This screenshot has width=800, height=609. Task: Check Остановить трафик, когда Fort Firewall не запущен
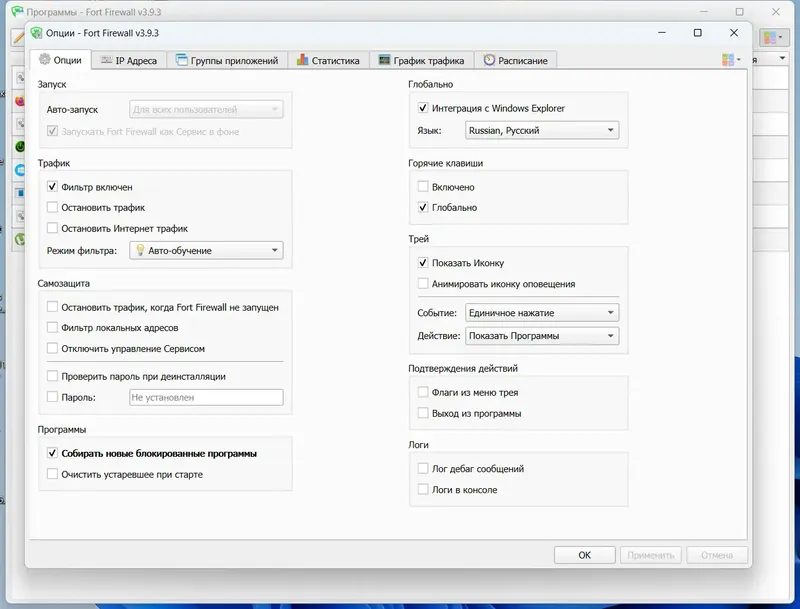(52, 307)
